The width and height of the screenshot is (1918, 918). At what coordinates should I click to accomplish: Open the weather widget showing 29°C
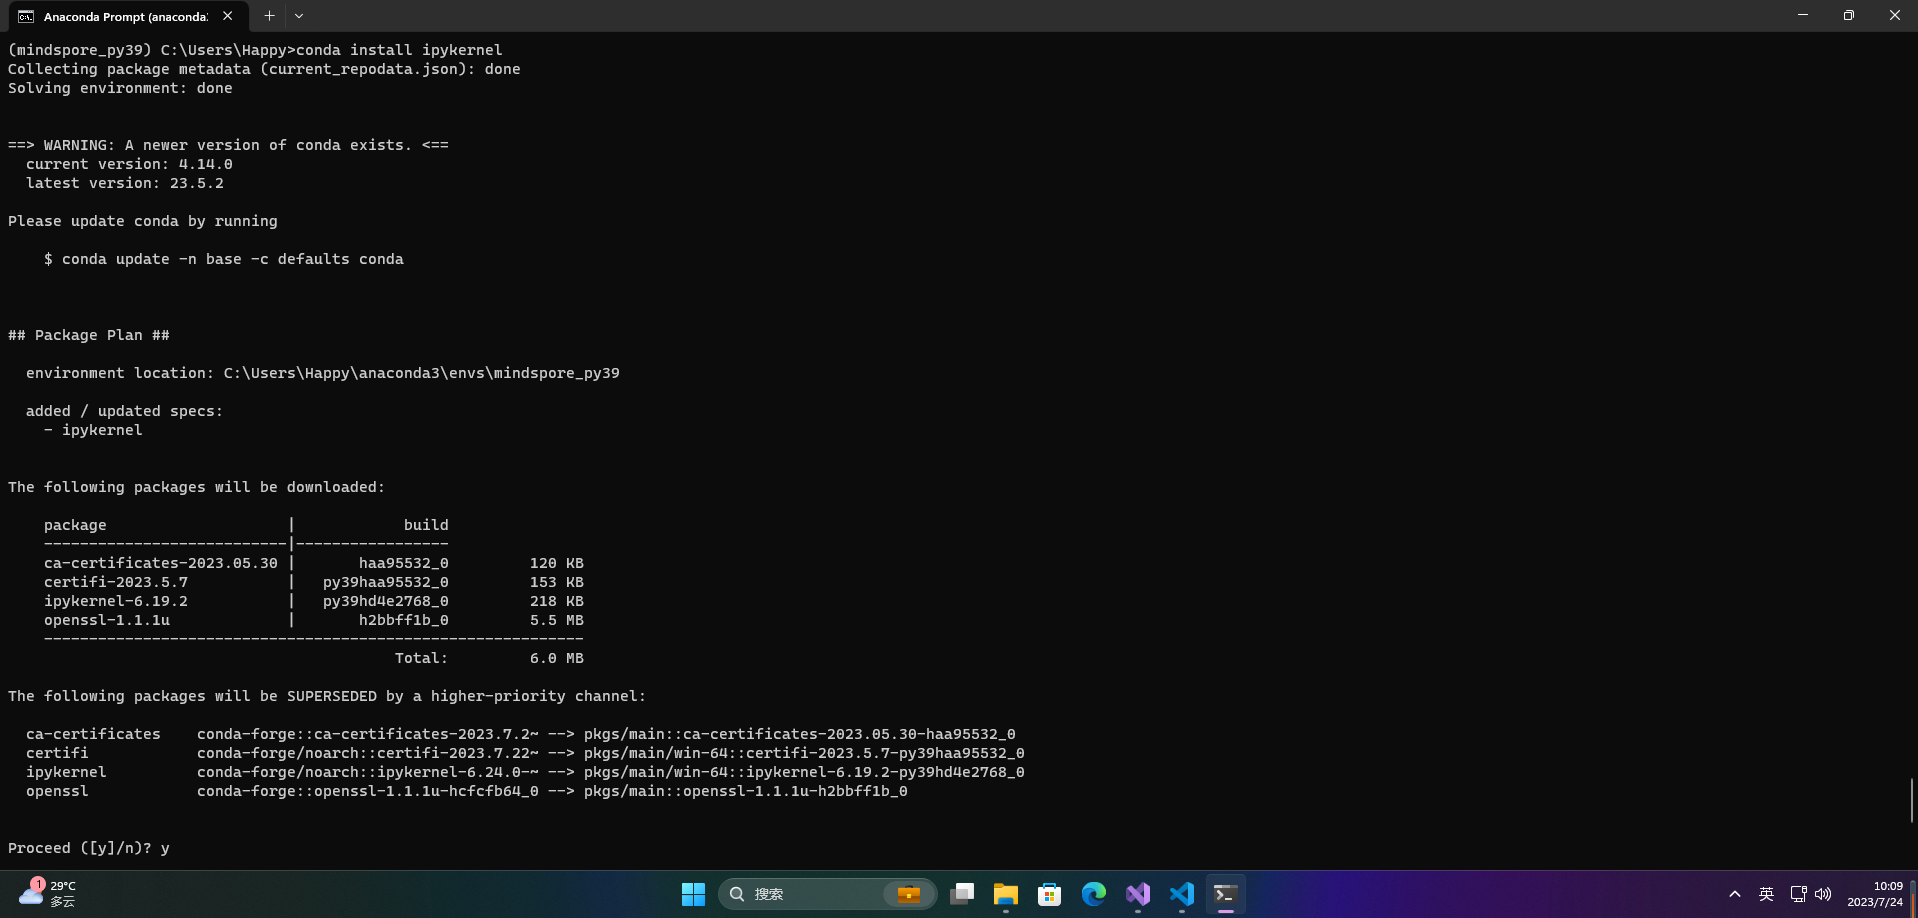(48, 893)
